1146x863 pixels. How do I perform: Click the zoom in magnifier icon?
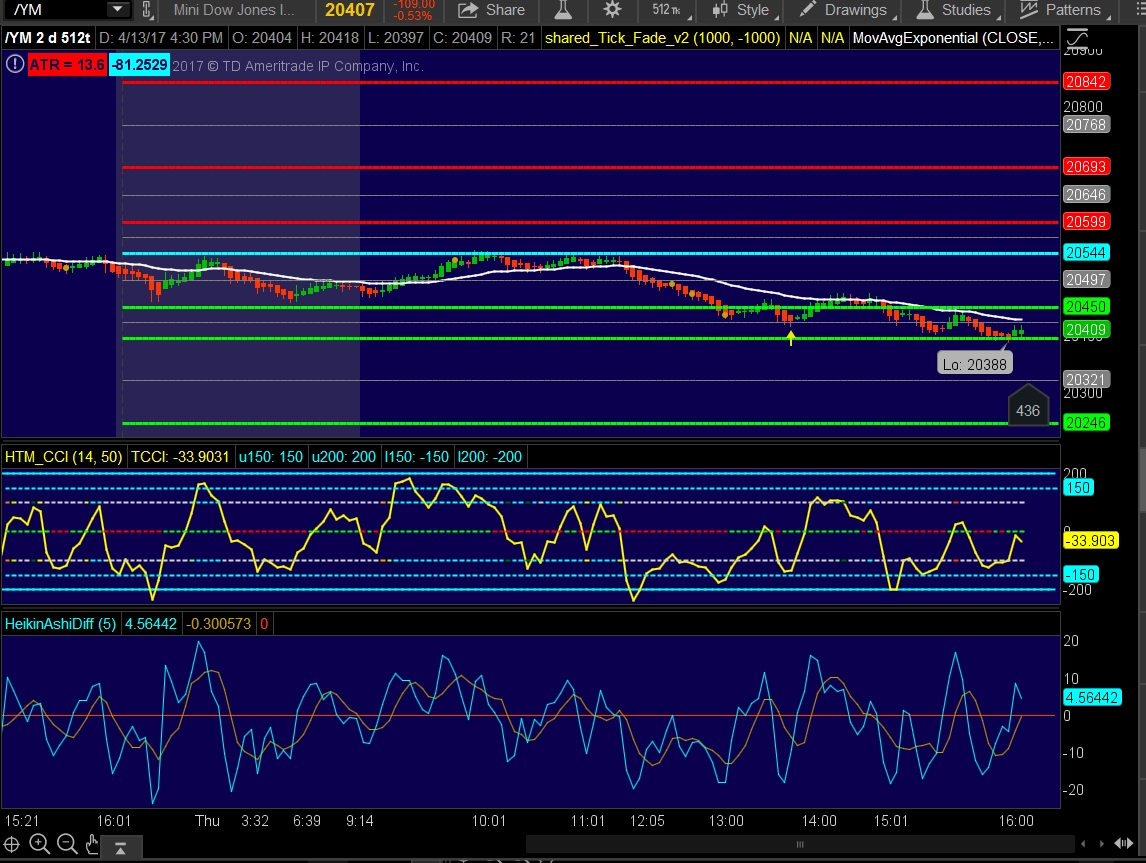(x=39, y=844)
